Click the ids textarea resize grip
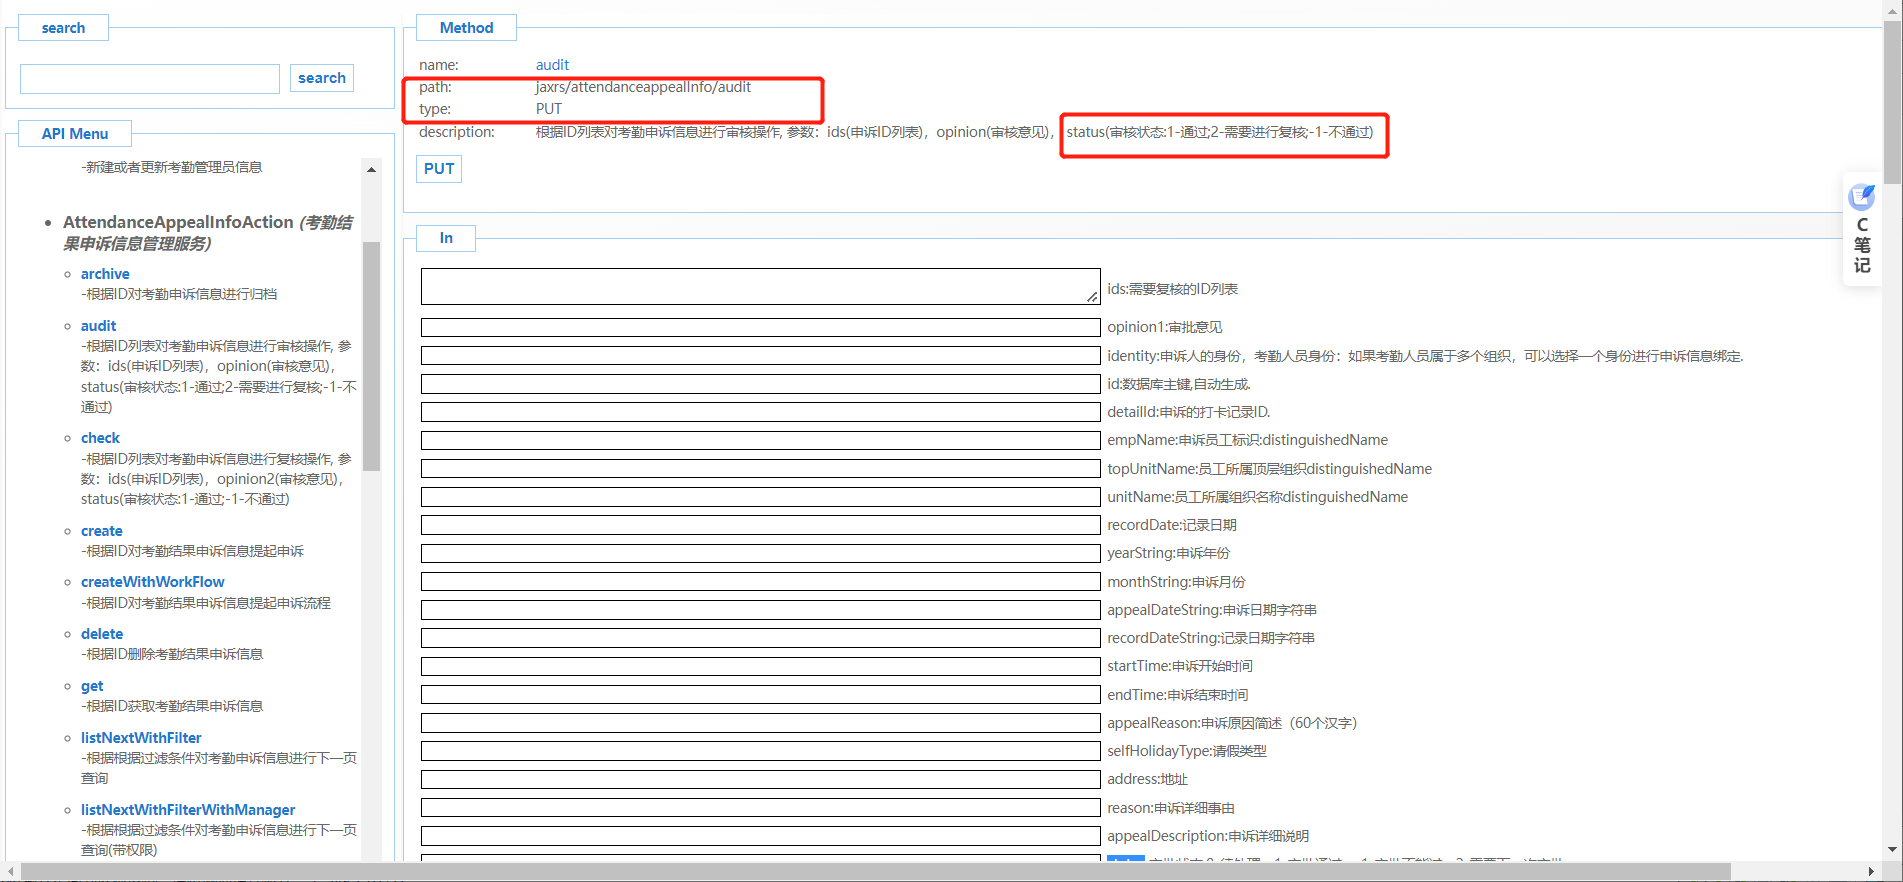This screenshot has height=882, width=1903. [x=1092, y=296]
